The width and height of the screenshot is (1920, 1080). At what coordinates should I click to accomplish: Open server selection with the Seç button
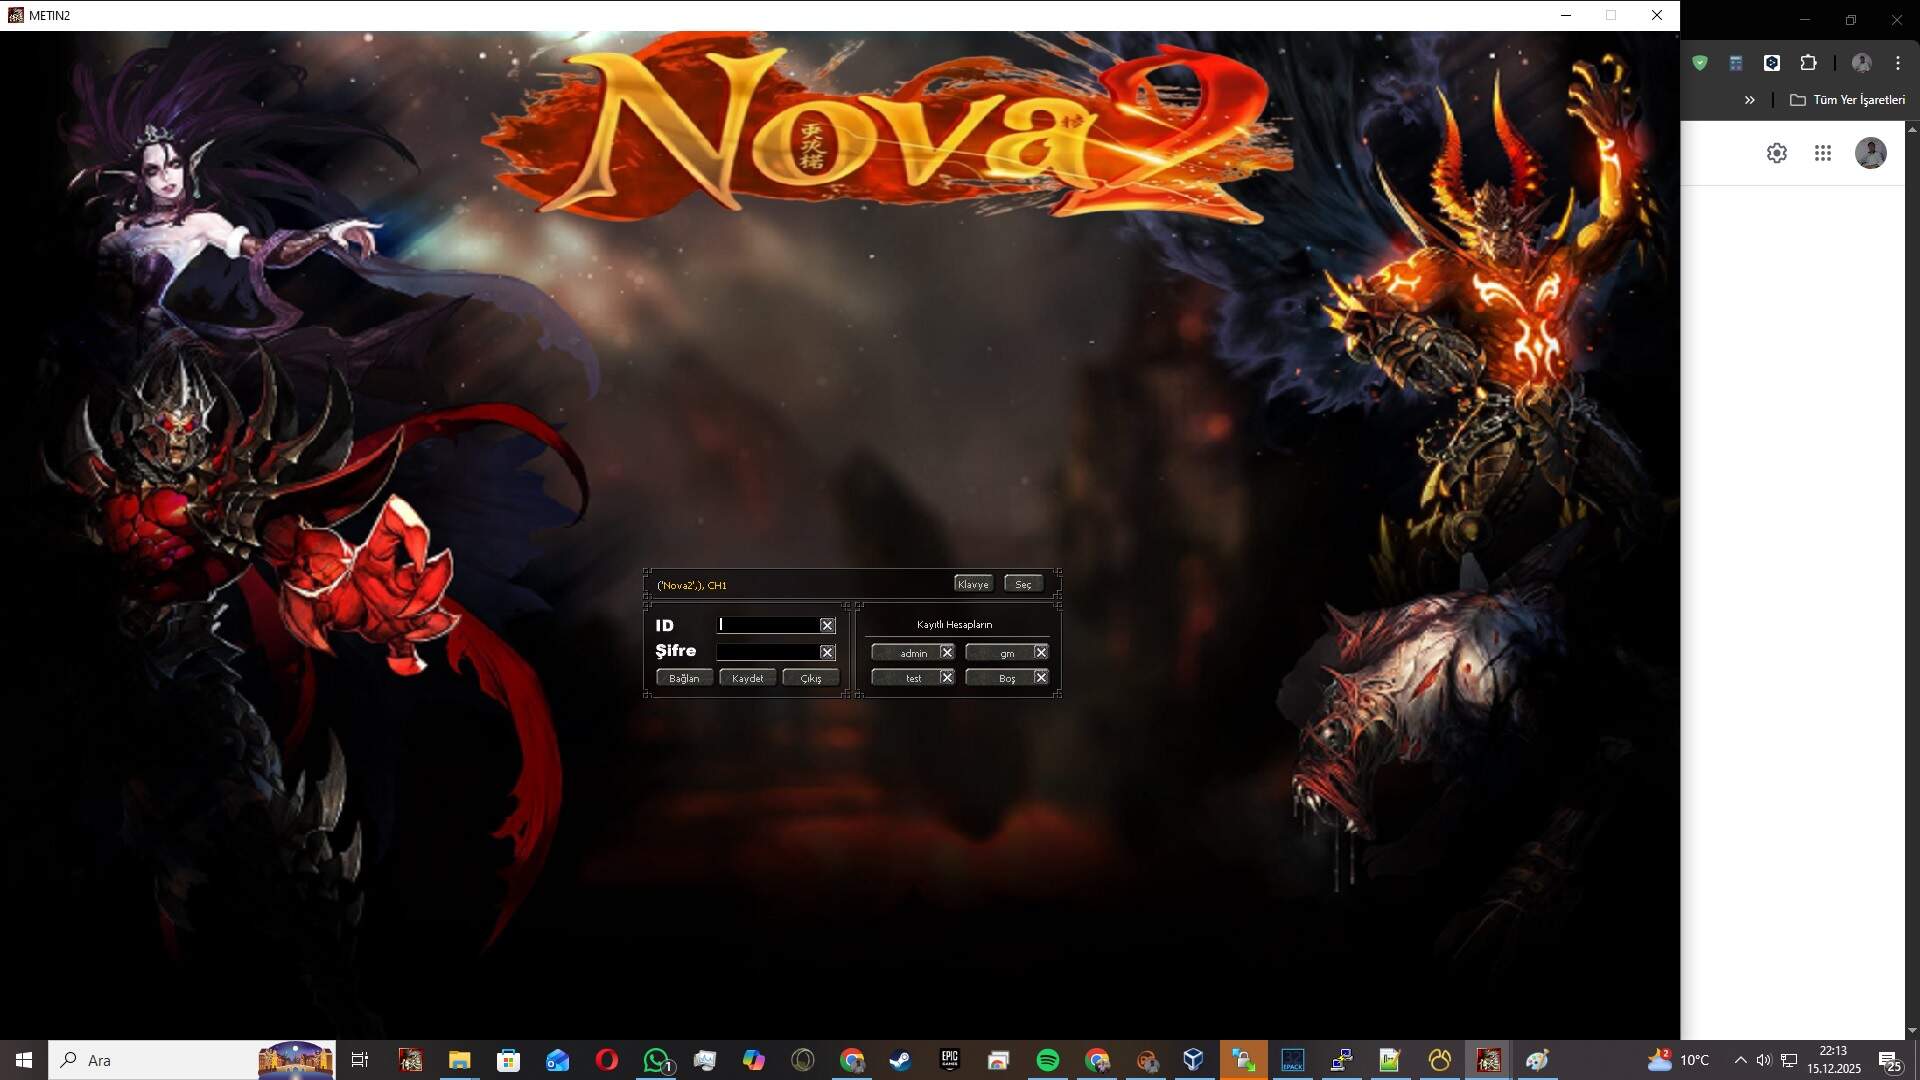click(1023, 583)
